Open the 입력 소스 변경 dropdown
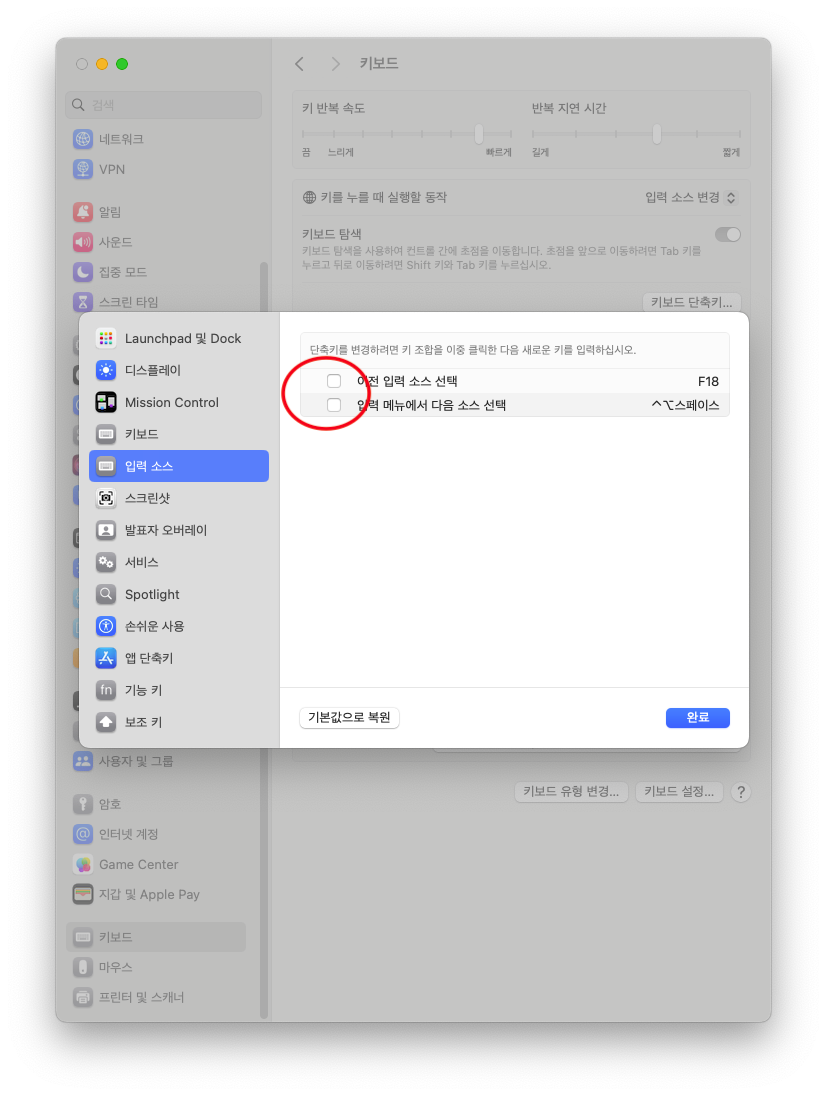Viewport: 827px width, 1096px height. coord(691,198)
